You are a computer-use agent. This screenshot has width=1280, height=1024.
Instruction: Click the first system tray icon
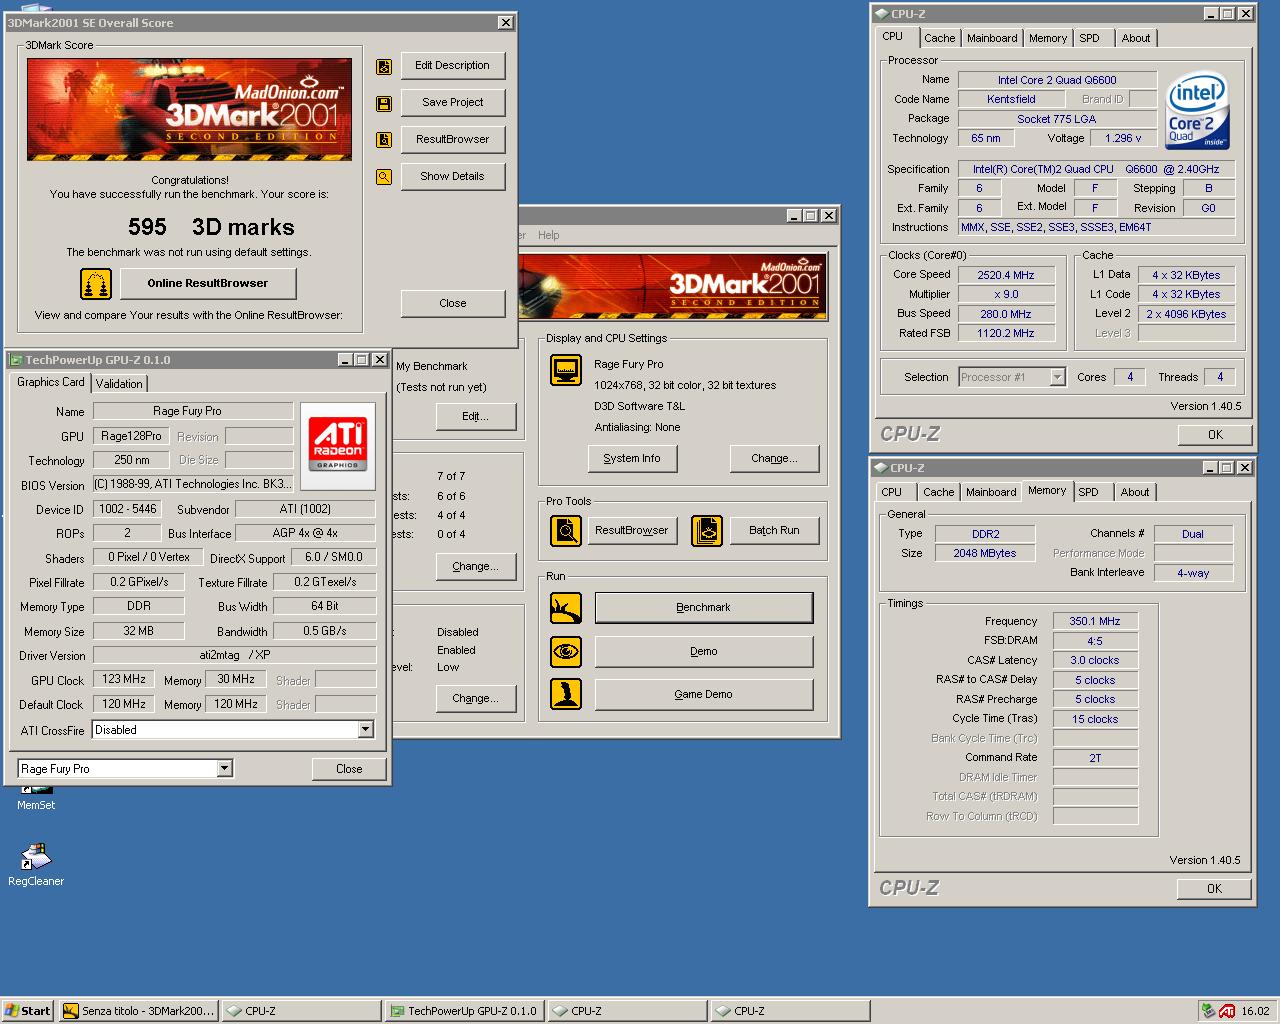(x=1209, y=1011)
